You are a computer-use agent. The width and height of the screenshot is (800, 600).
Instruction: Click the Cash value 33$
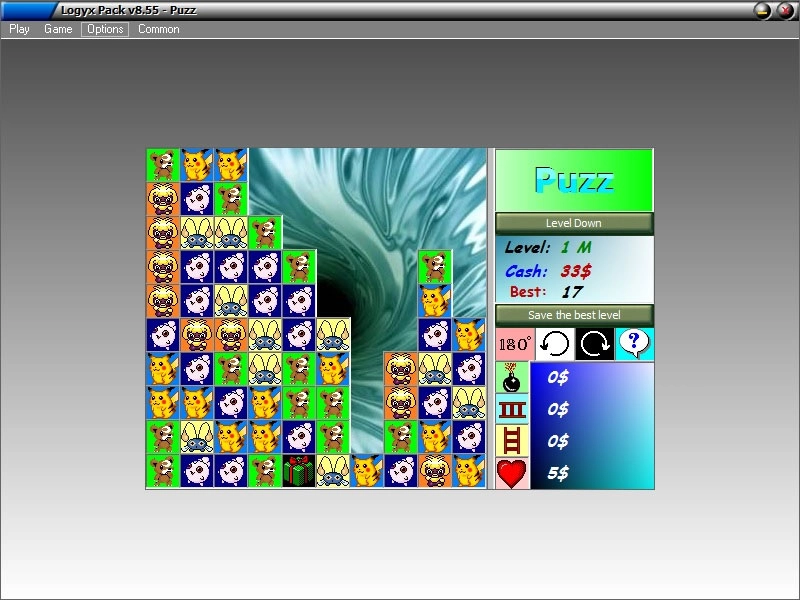click(576, 270)
